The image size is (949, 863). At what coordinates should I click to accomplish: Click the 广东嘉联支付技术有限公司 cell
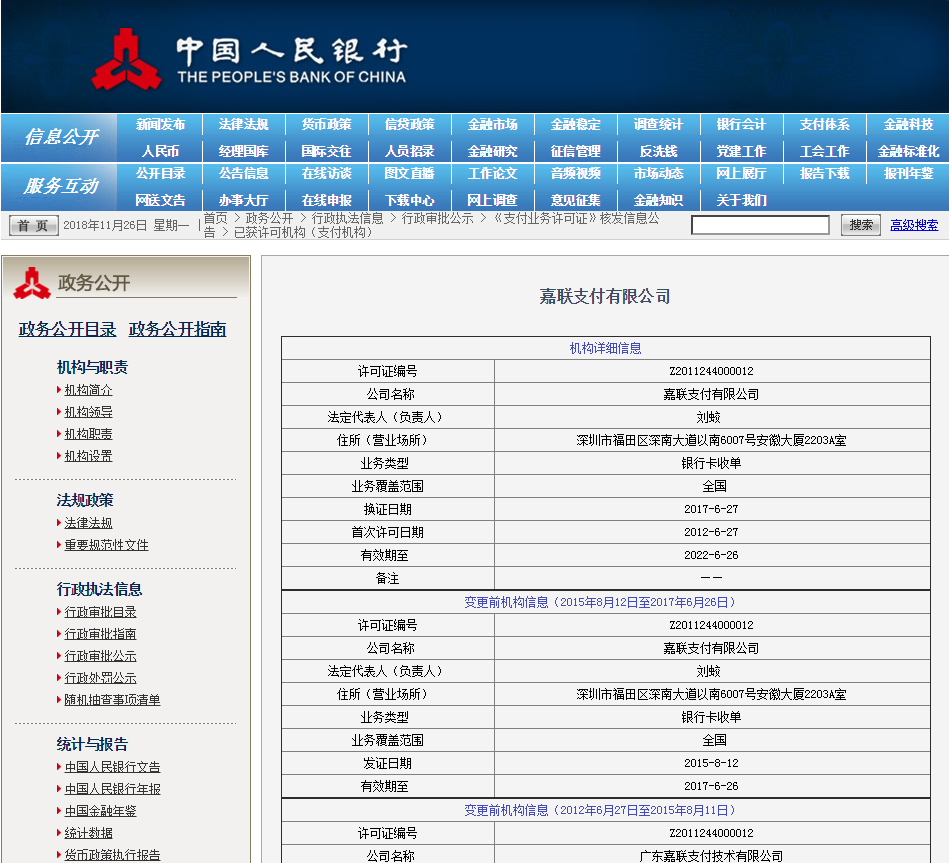tap(711, 856)
